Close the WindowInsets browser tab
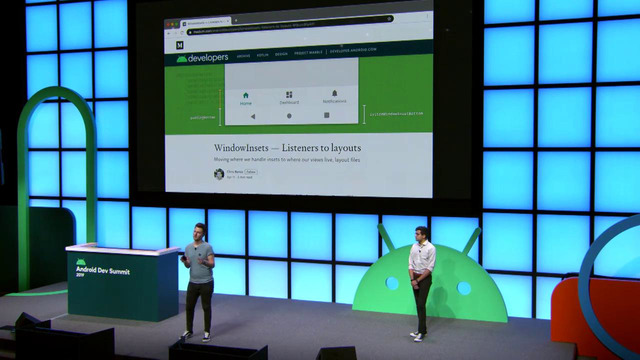Viewport: 640px width, 360px height. click(228, 21)
